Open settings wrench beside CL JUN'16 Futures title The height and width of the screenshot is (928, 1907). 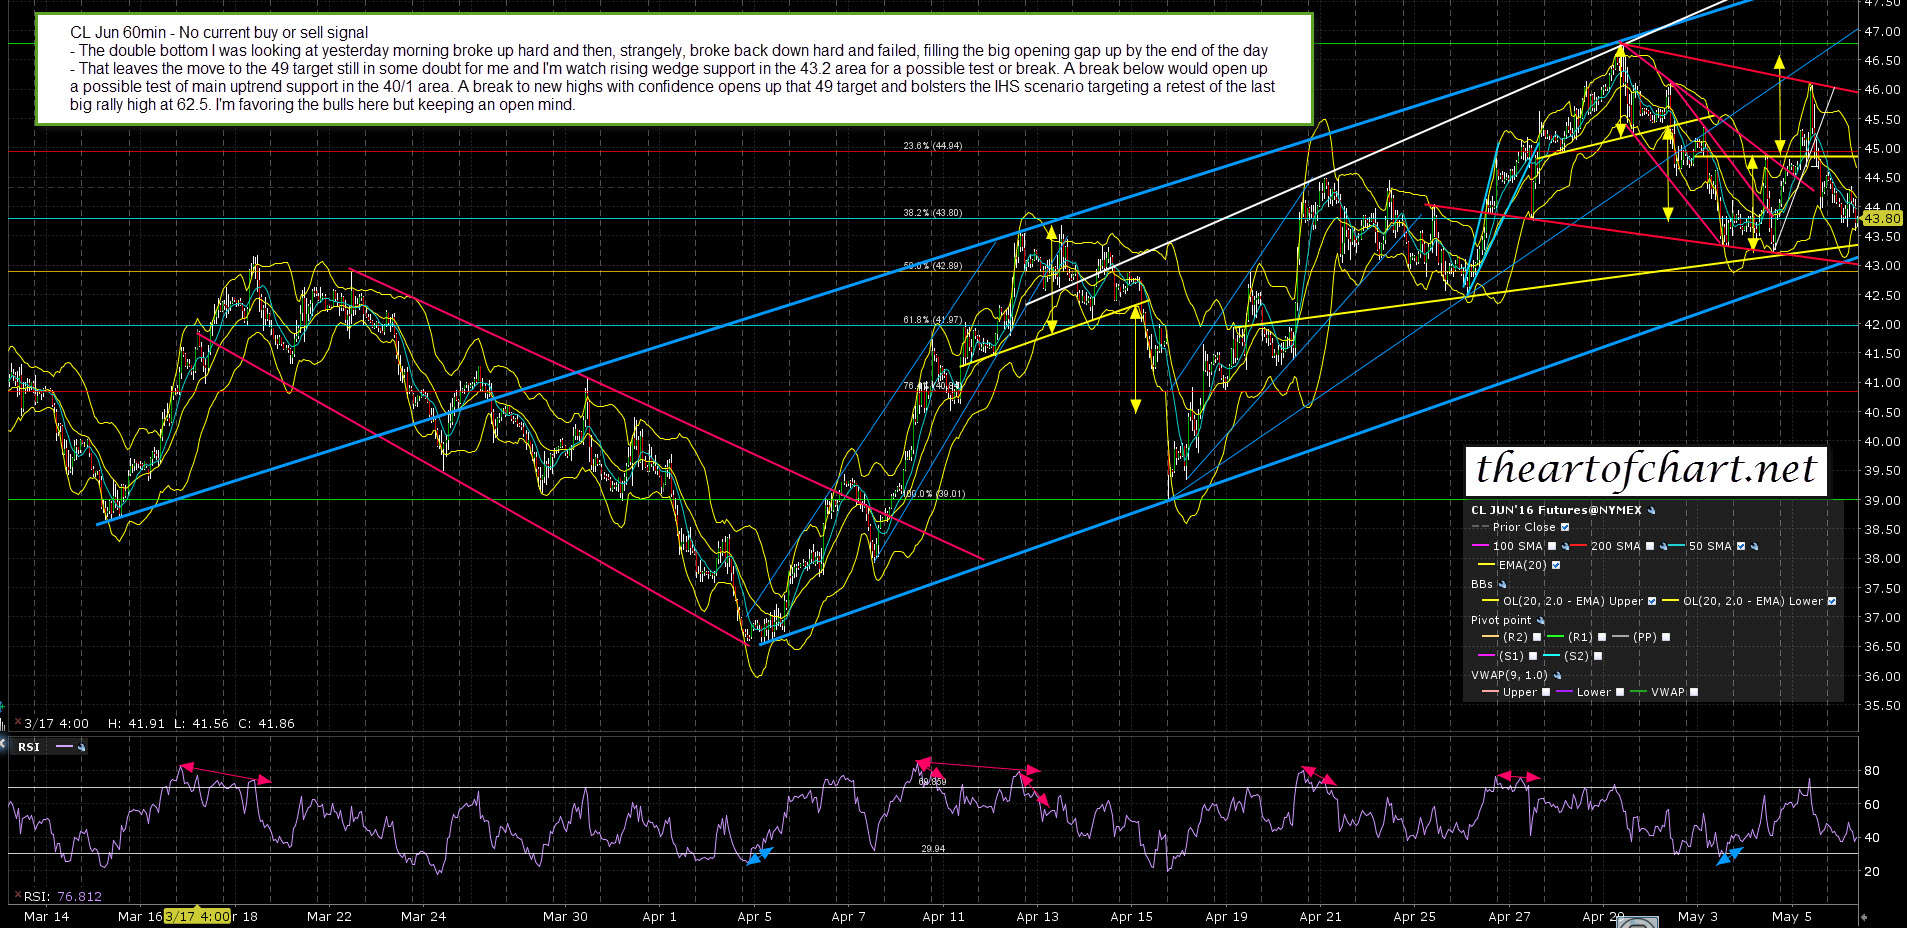[1652, 511]
